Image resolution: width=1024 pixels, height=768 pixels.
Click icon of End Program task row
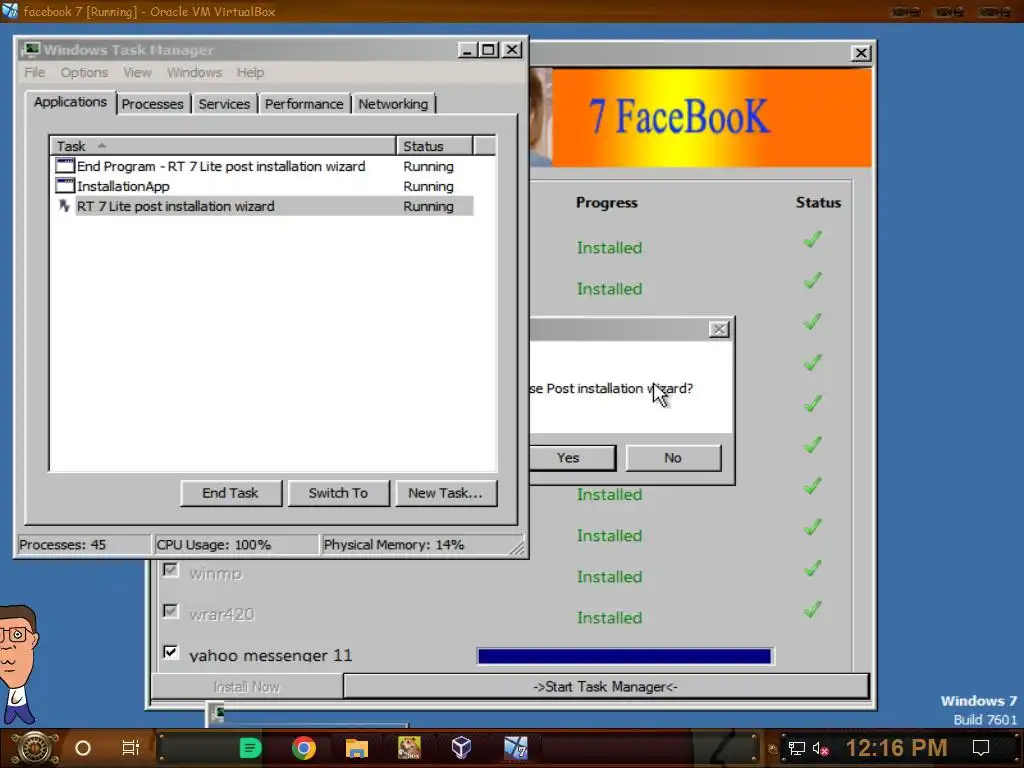[x=65, y=166]
